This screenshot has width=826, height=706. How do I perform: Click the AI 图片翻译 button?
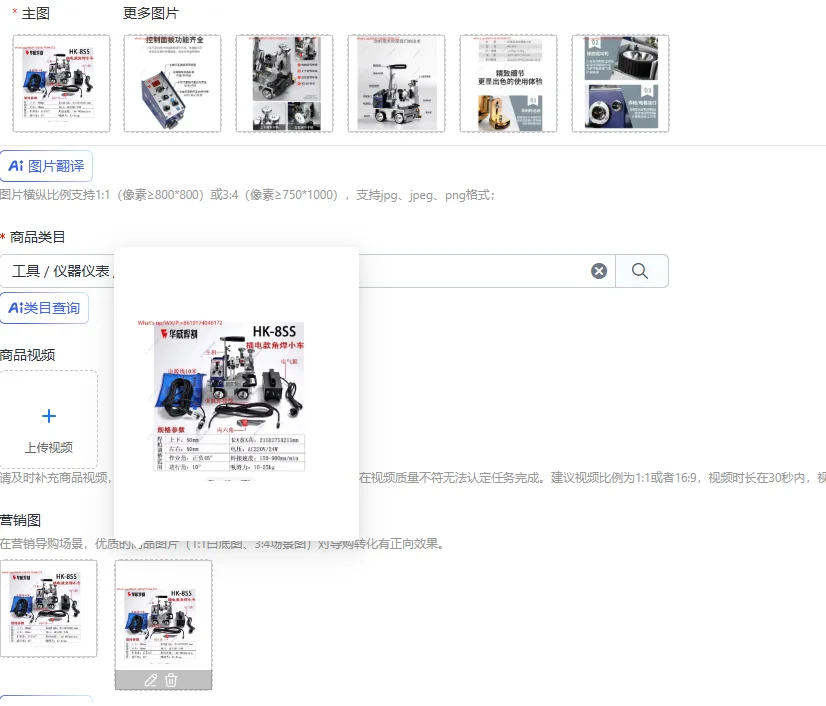tap(46, 166)
